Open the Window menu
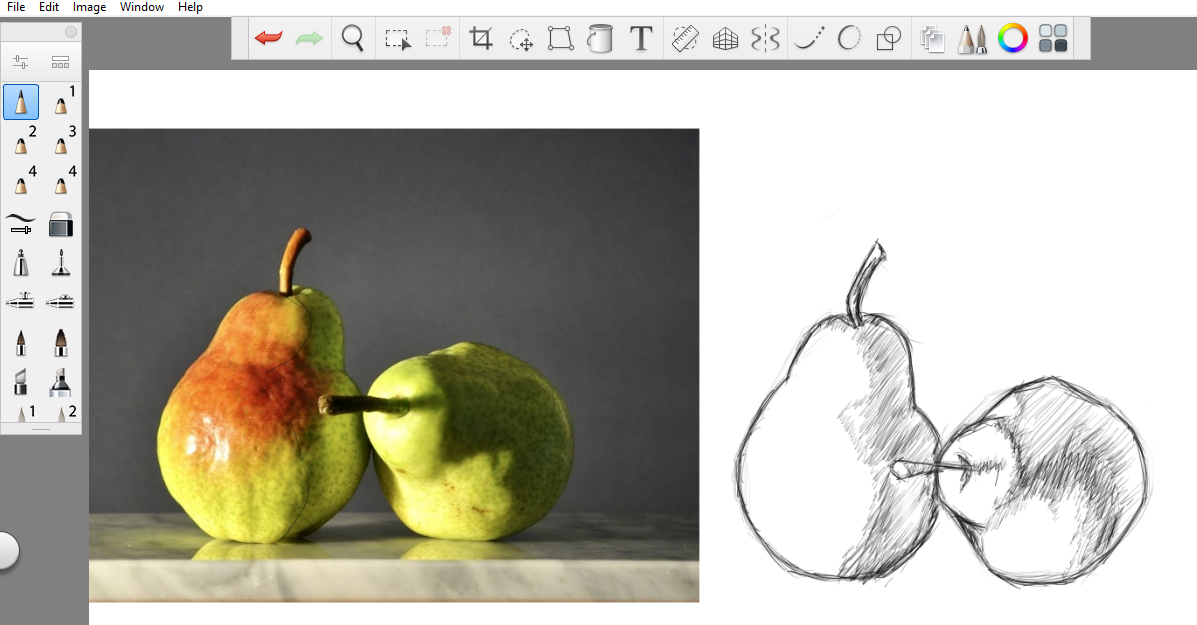This screenshot has height=625, width=1197. pos(142,7)
